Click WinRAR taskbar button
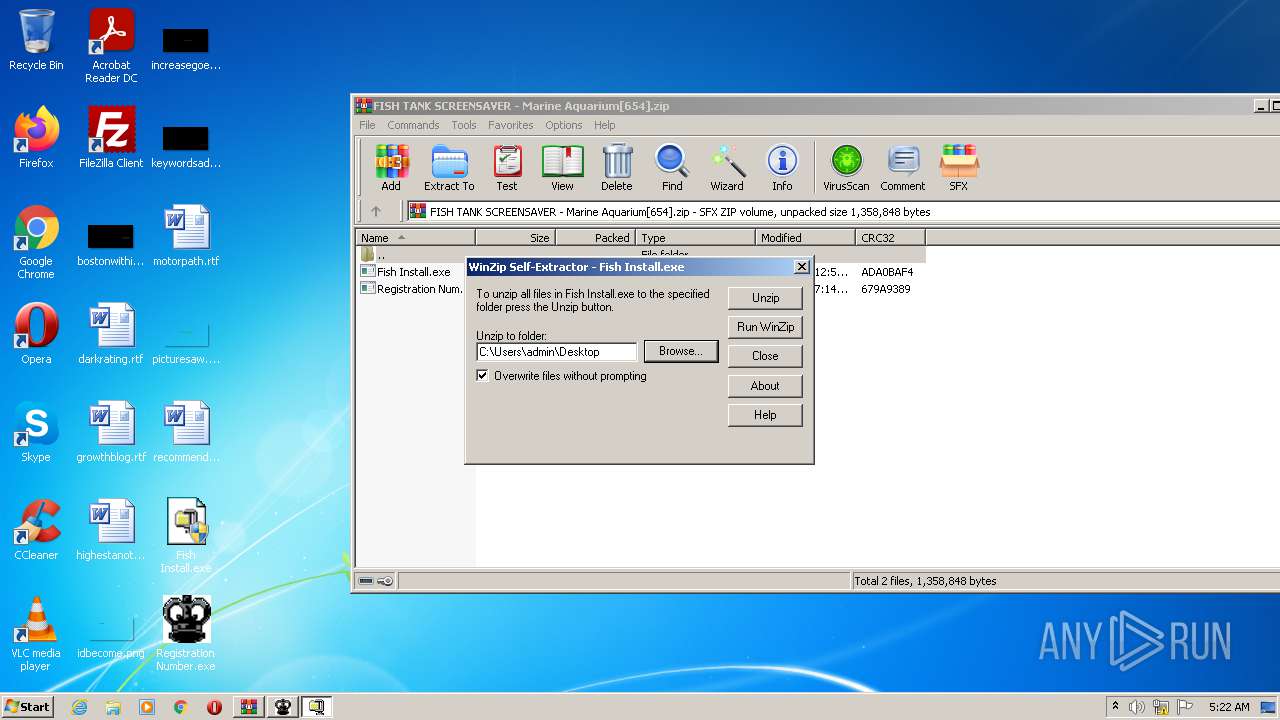Image resolution: width=1280 pixels, height=720 pixels. pos(249,707)
